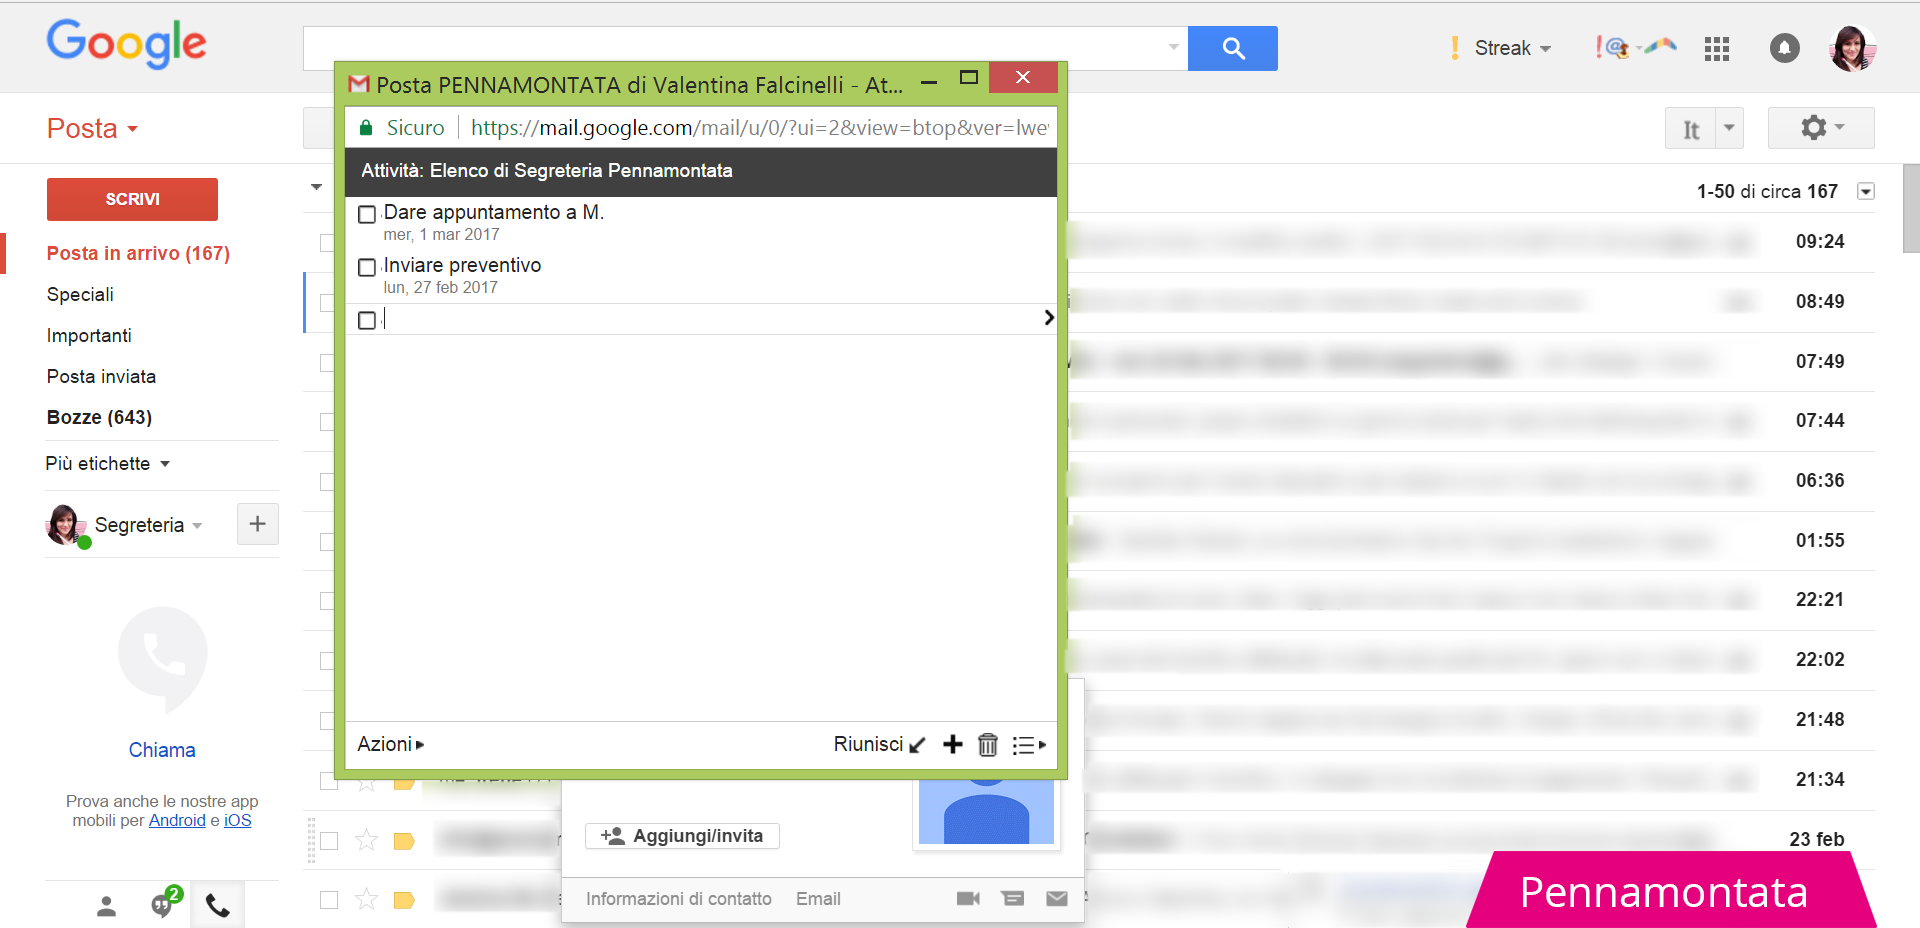This screenshot has width=1920, height=928.
Task: Click the settings gear icon
Action: (x=1820, y=128)
